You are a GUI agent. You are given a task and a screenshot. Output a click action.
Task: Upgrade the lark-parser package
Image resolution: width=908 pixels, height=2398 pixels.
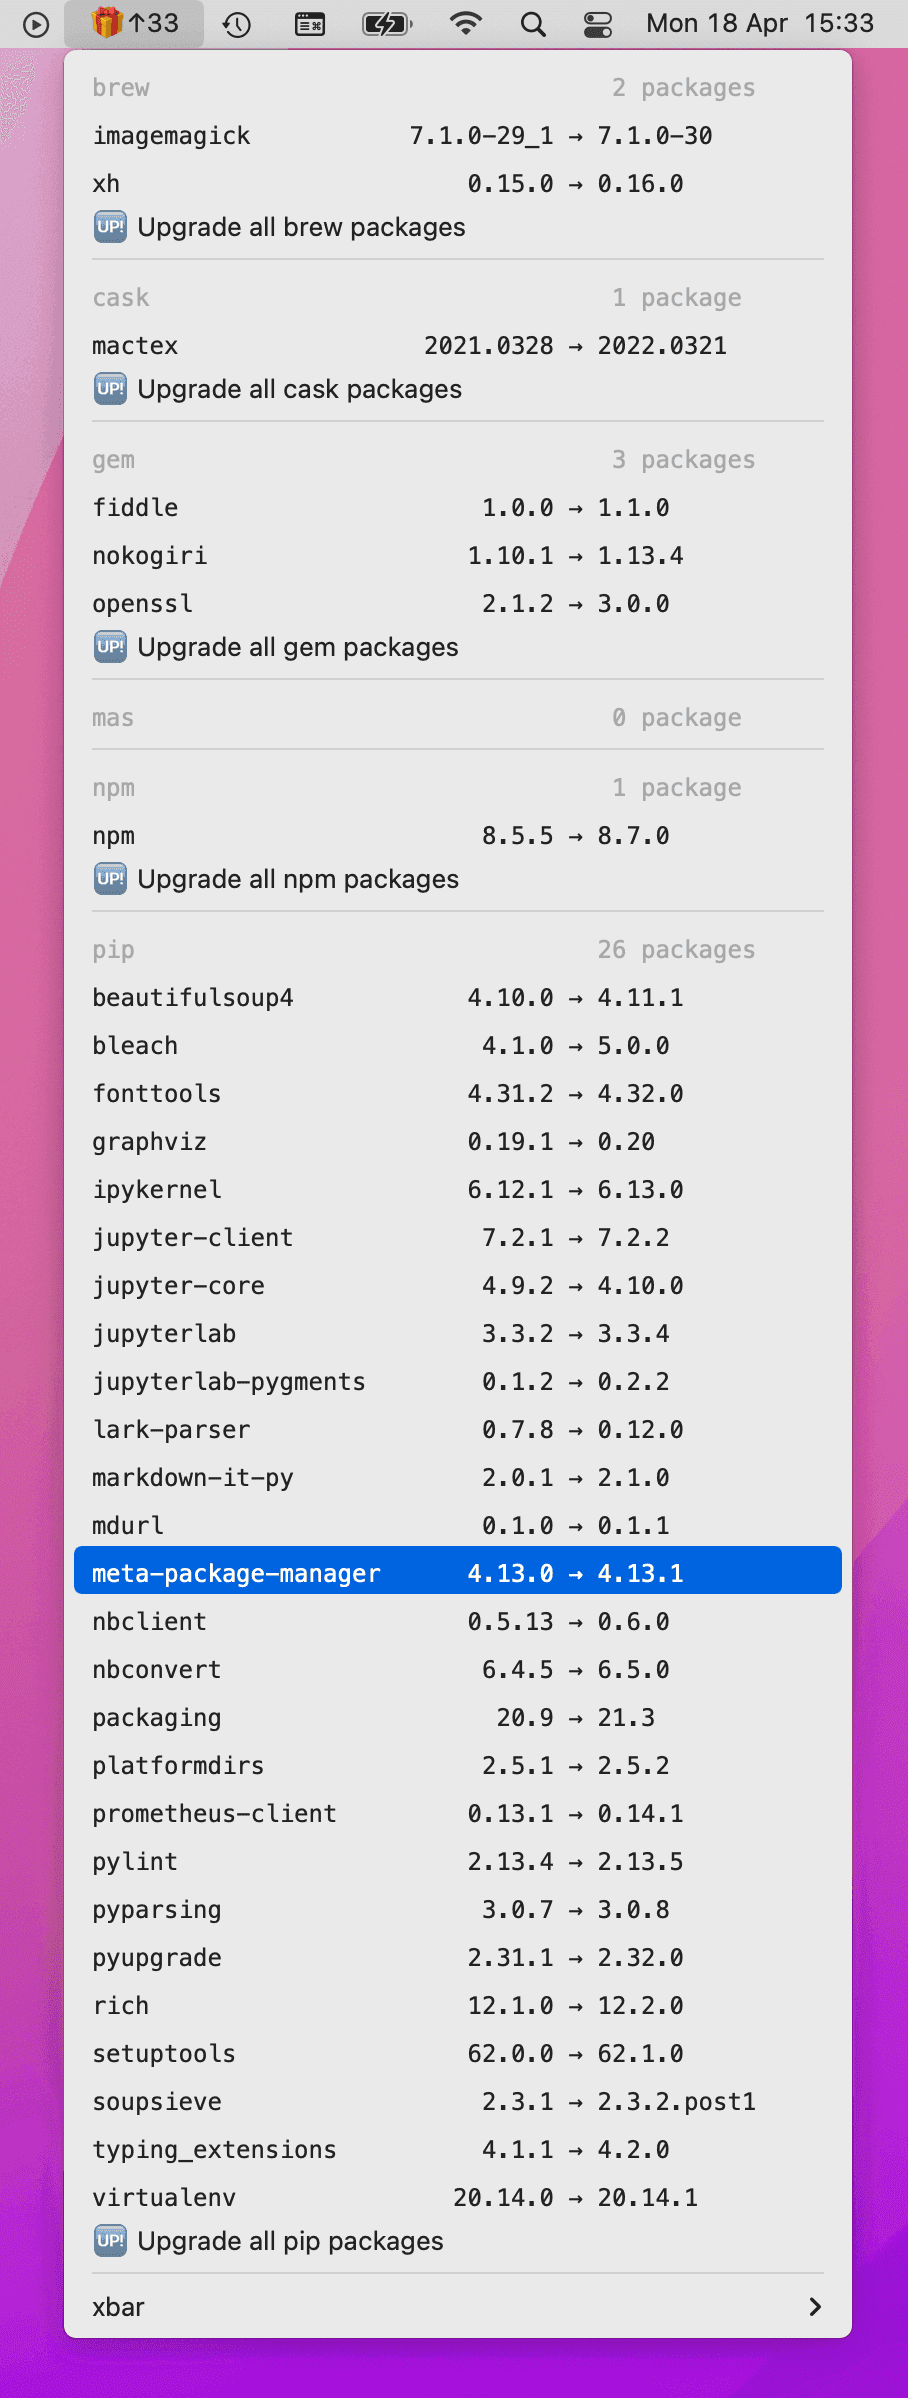point(458,1430)
